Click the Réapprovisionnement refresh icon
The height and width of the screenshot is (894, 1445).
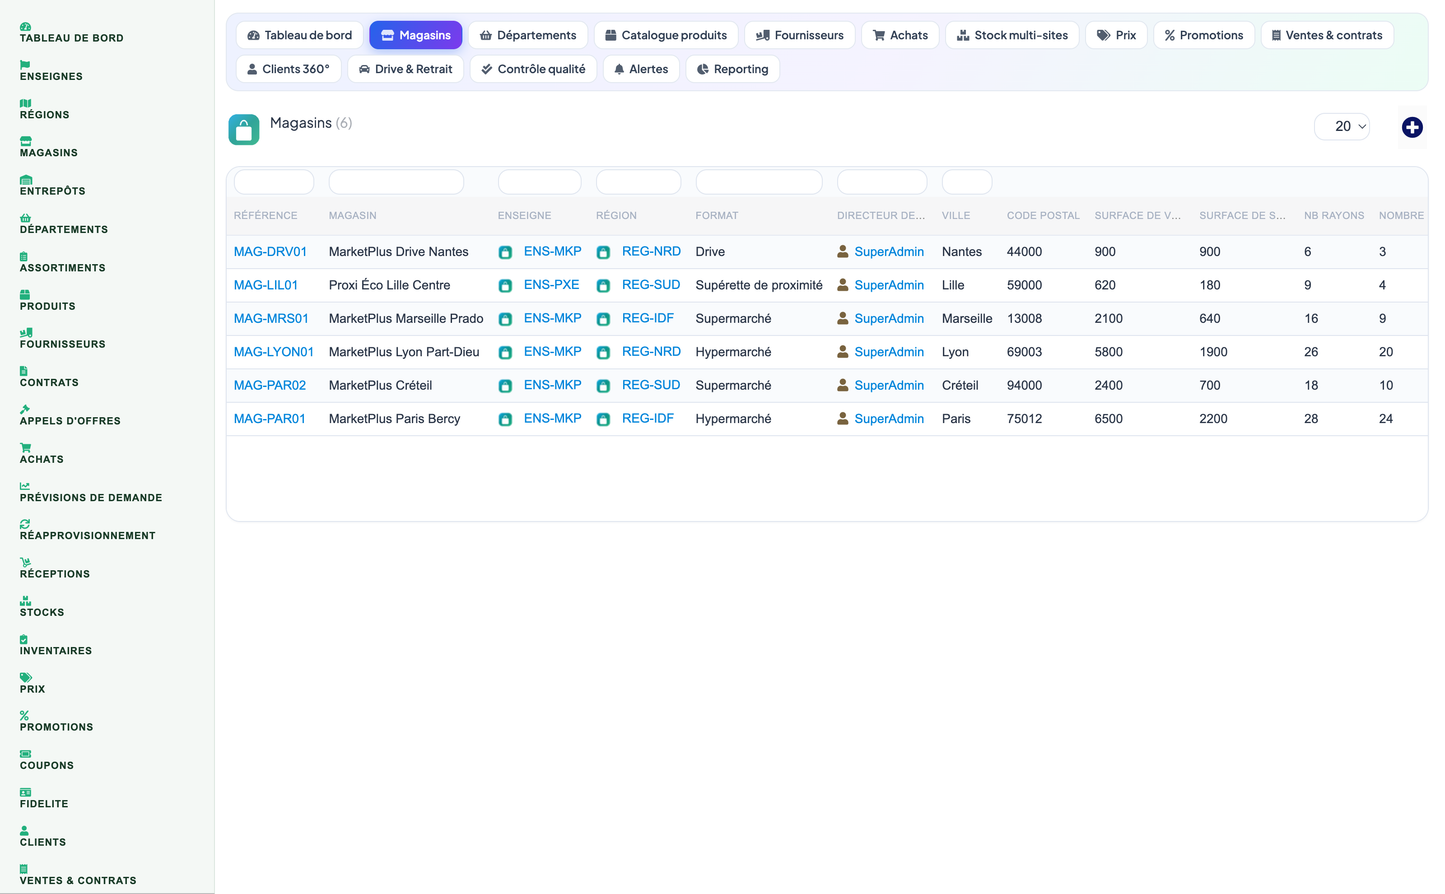pyautogui.click(x=25, y=524)
